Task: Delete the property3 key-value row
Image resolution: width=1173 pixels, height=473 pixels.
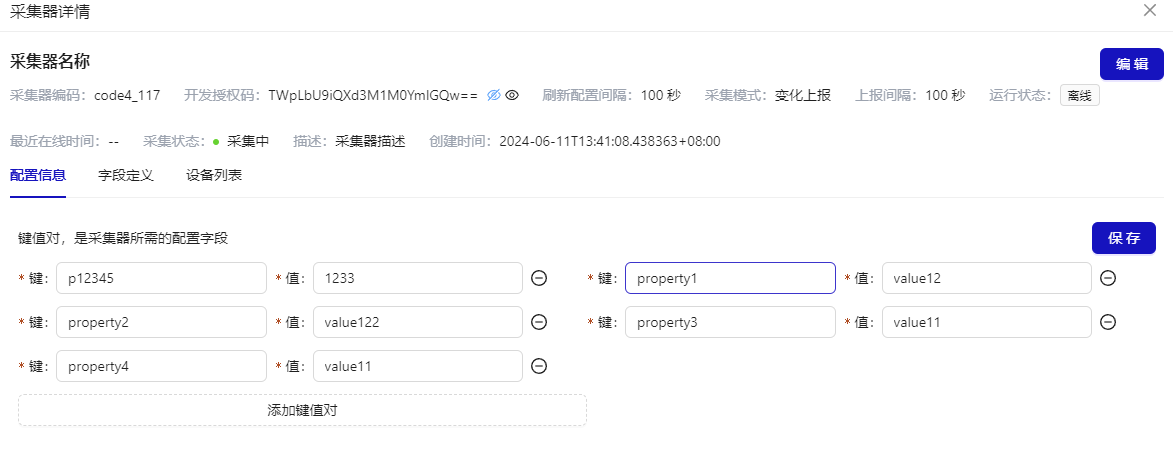Action: [1107, 322]
